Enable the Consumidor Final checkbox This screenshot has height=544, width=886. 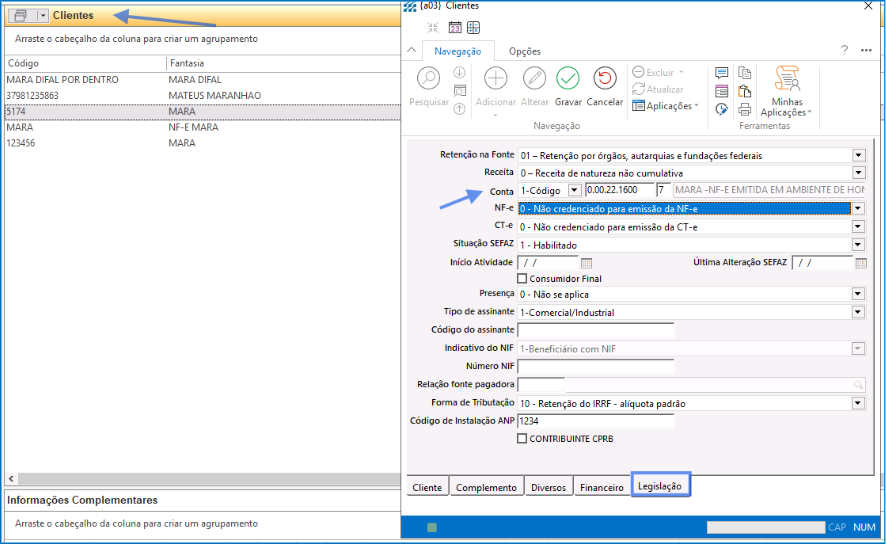[522, 279]
